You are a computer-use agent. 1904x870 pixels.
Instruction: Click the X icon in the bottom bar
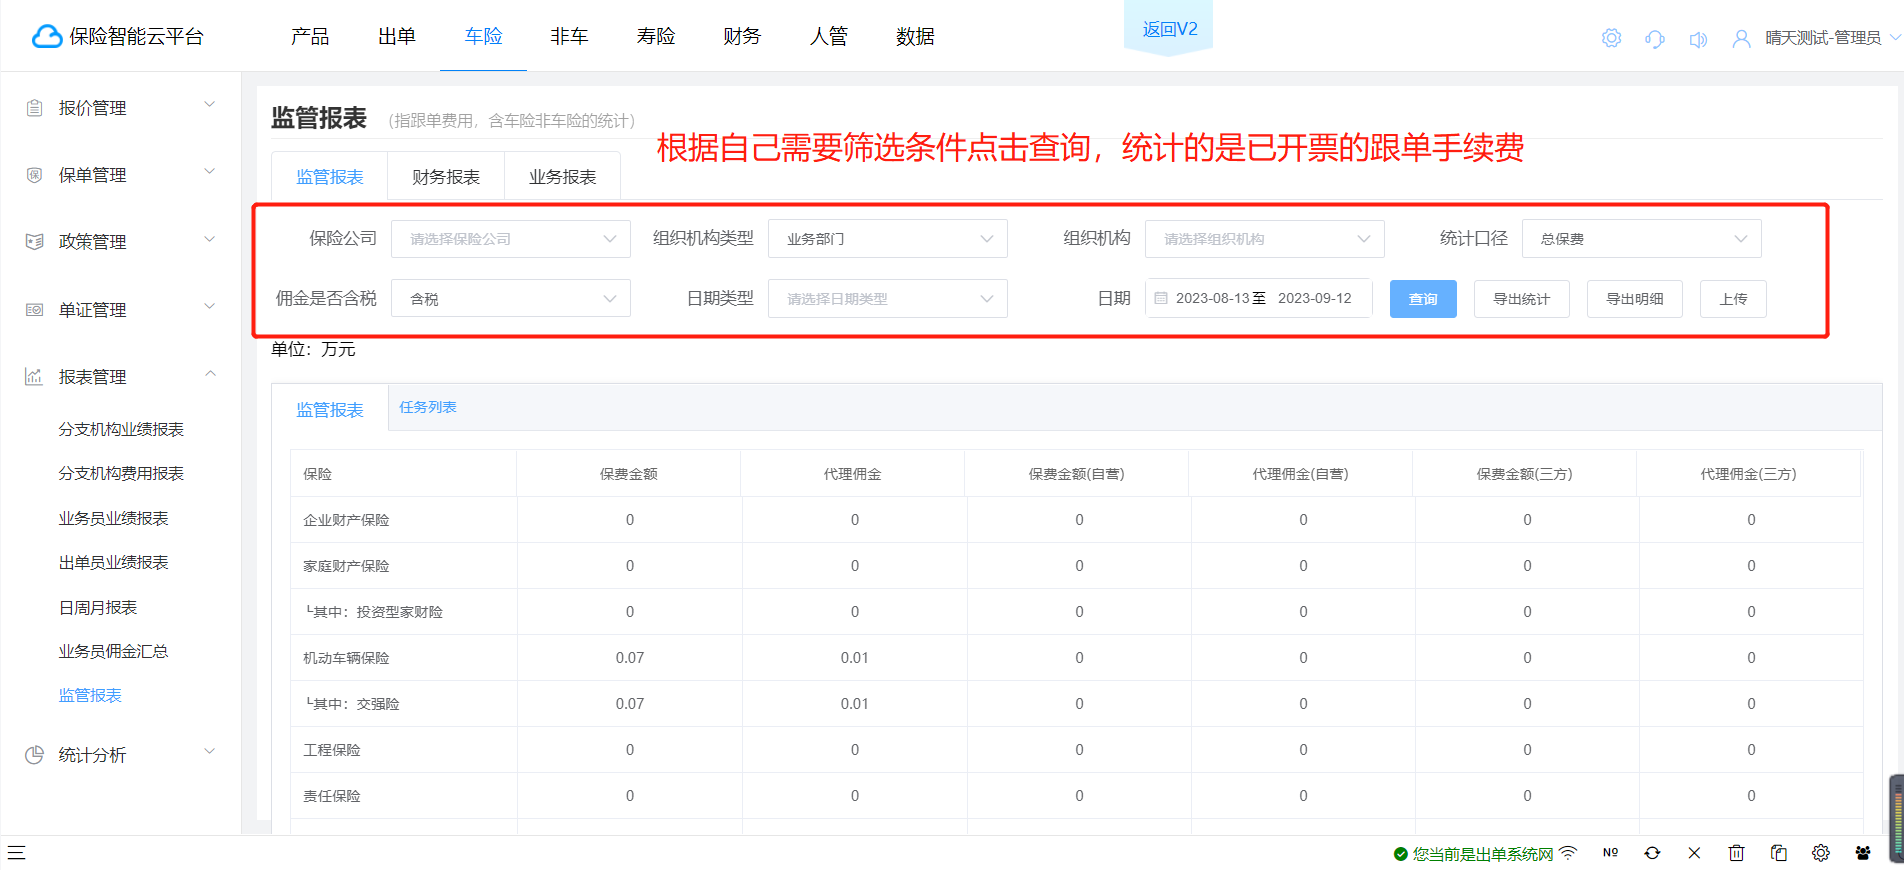(x=1694, y=853)
